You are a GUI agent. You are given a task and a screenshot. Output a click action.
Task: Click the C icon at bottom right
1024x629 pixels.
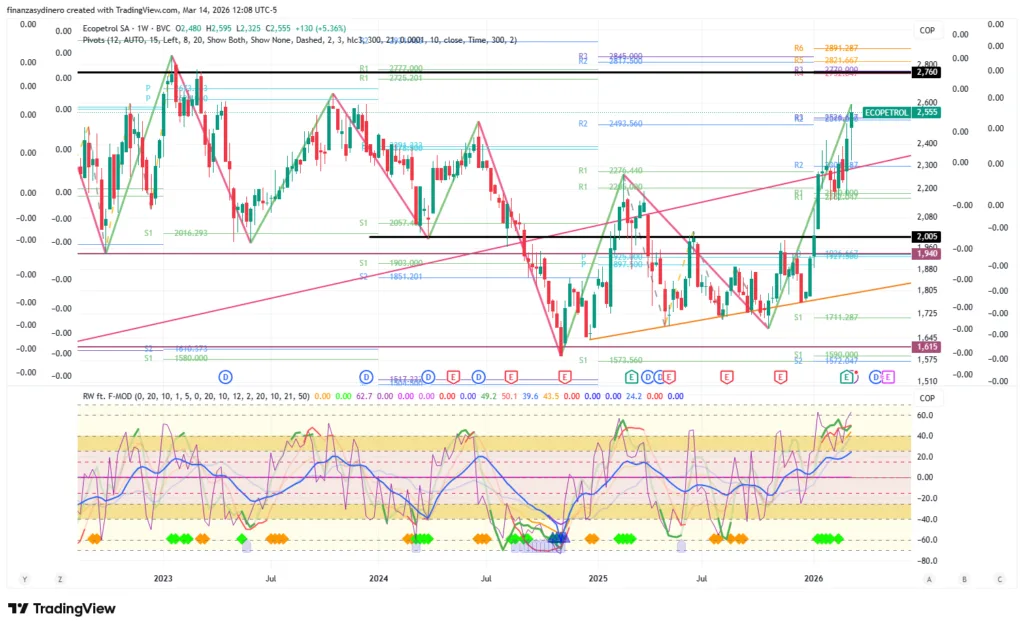tap(998, 578)
